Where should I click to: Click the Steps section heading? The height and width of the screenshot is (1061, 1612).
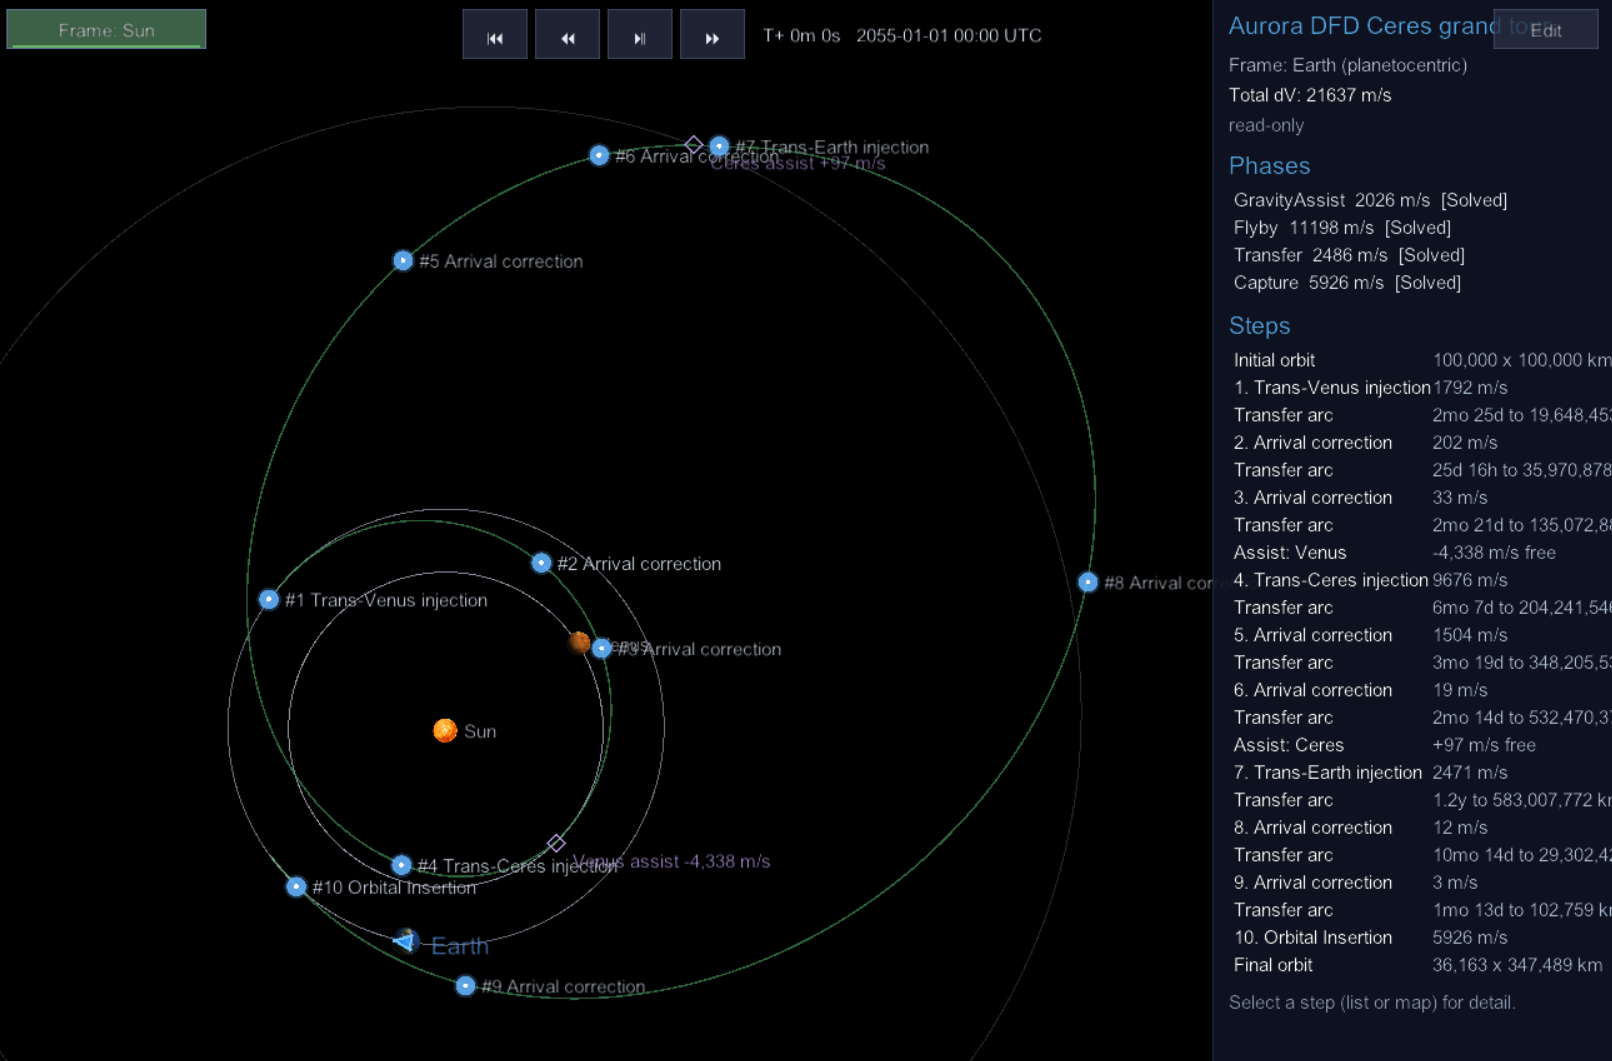[1259, 326]
